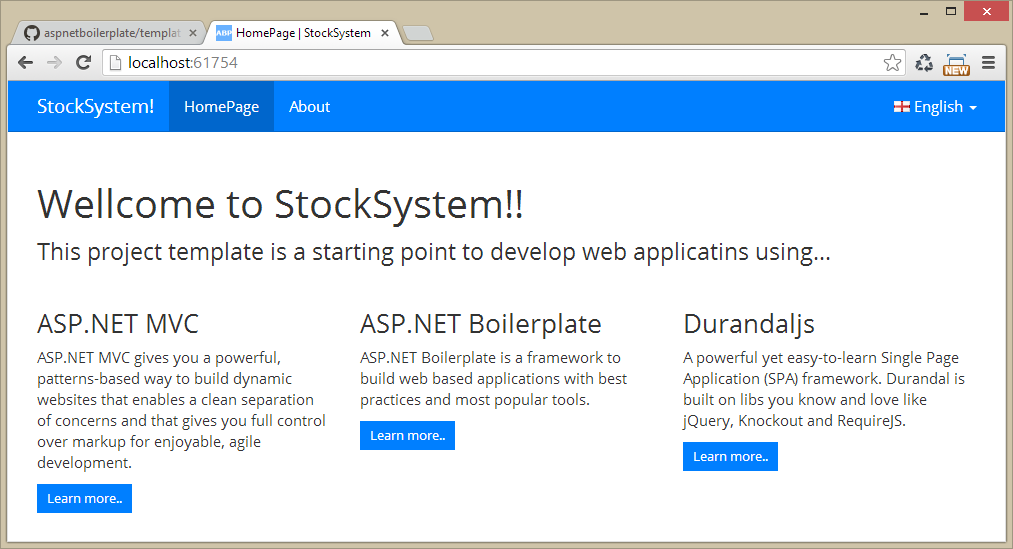Go to the About nav item
Image resolution: width=1013 pixels, height=549 pixels.
tap(309, 107)
